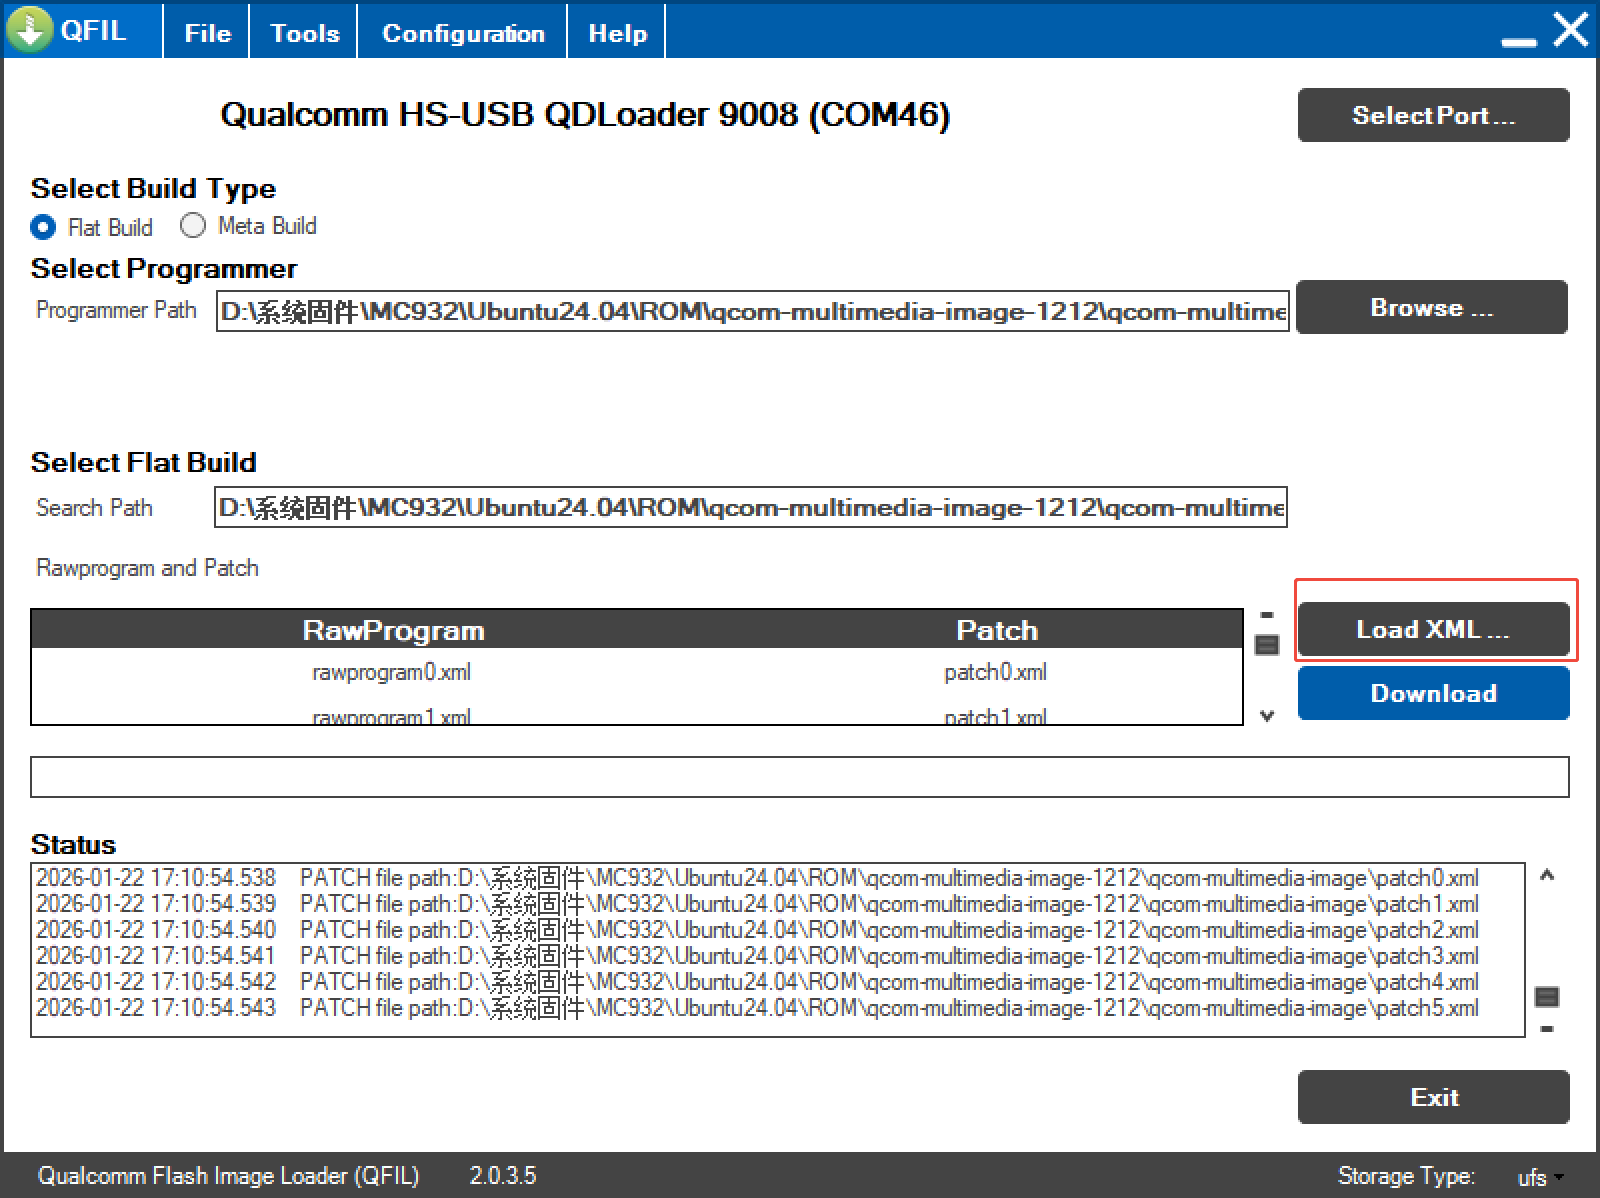The height and width of the screenshot is (1198, 1600).
Task: Click the down arrow of the RawProgram list scrollbar
Action: point(1267,716)
